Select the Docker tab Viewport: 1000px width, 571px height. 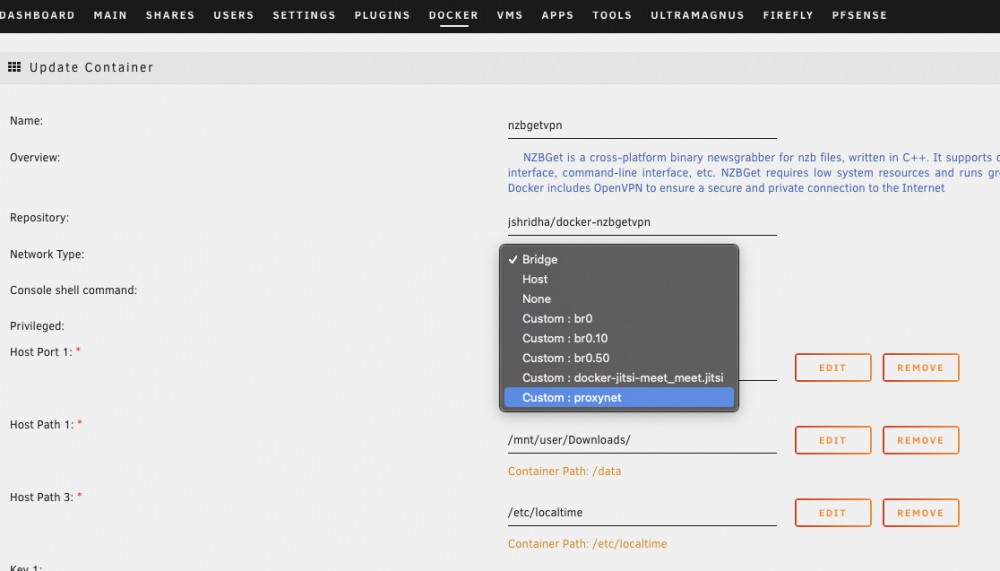point(453,15)
